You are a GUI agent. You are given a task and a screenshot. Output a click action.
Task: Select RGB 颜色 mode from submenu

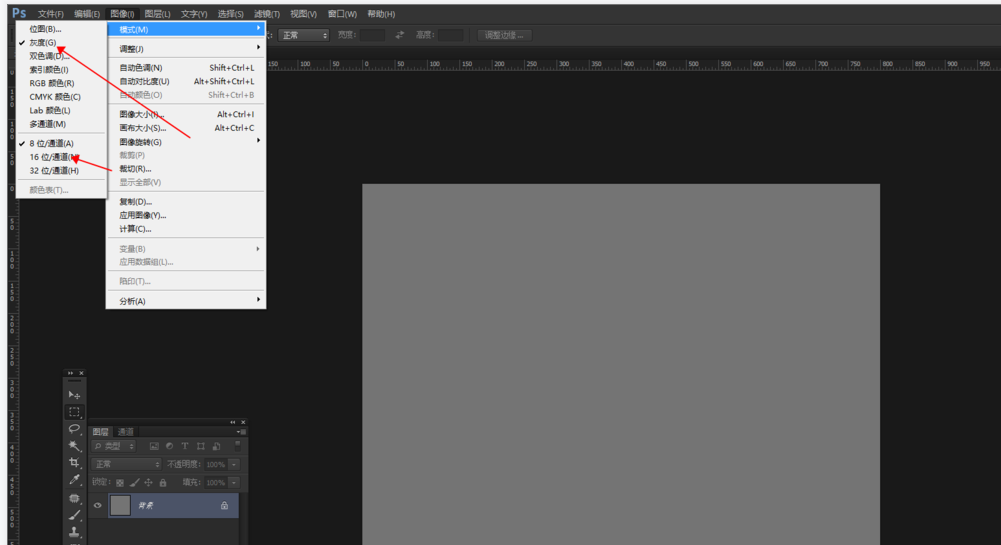pos(52,83)
